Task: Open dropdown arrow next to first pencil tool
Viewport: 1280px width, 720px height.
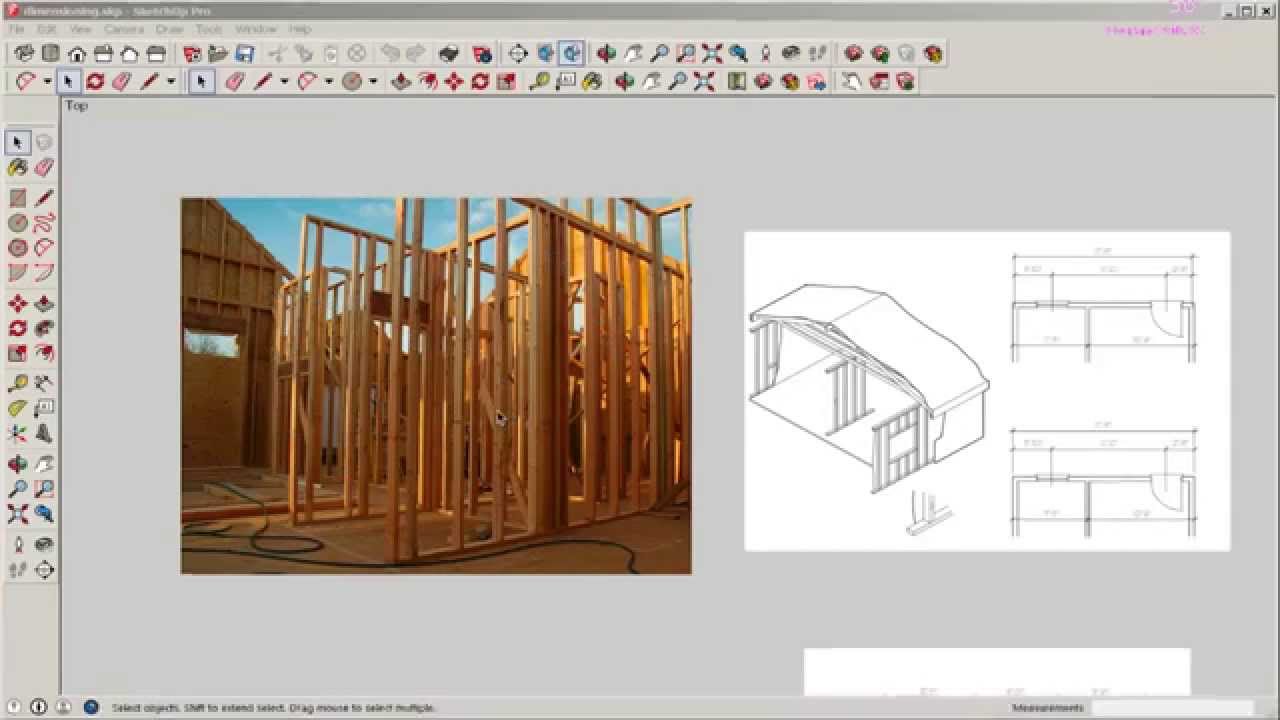Action: click(171, 82)
